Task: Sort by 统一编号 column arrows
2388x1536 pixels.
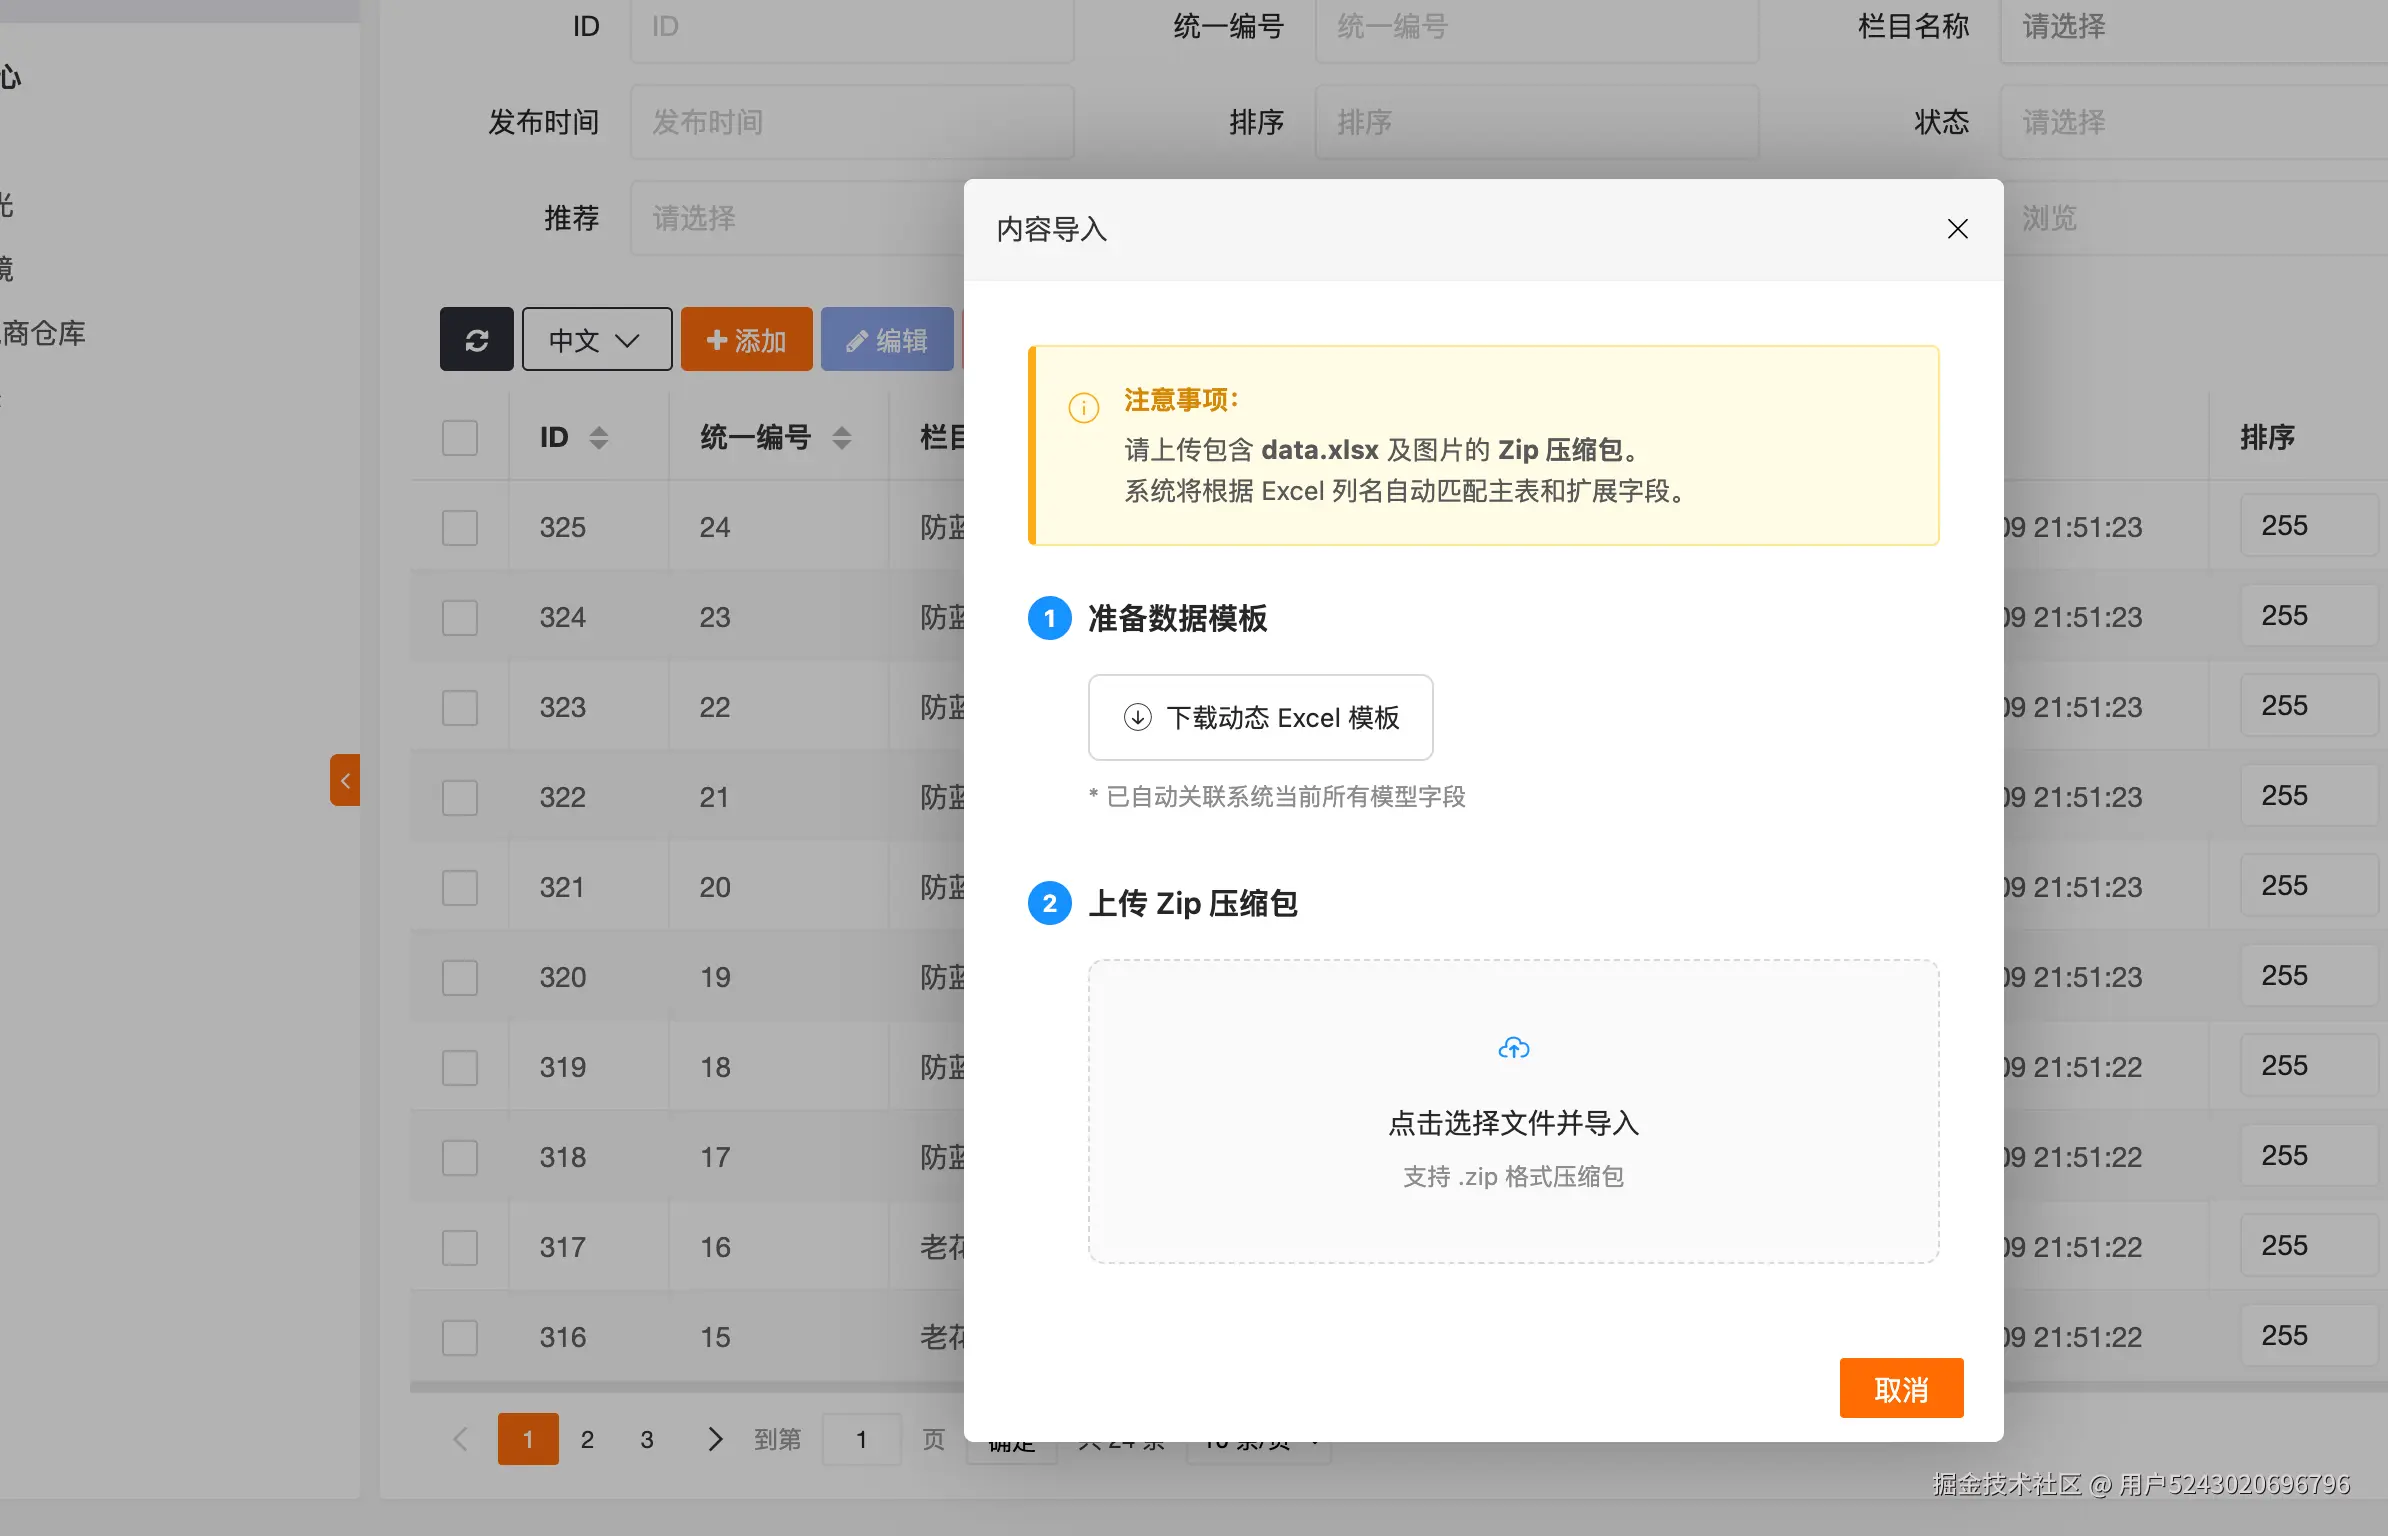Action: tap(841, 437)
